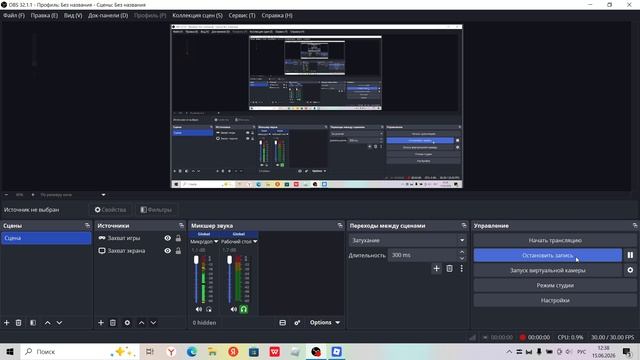Add a new source with plus icon

coord(101,322)
